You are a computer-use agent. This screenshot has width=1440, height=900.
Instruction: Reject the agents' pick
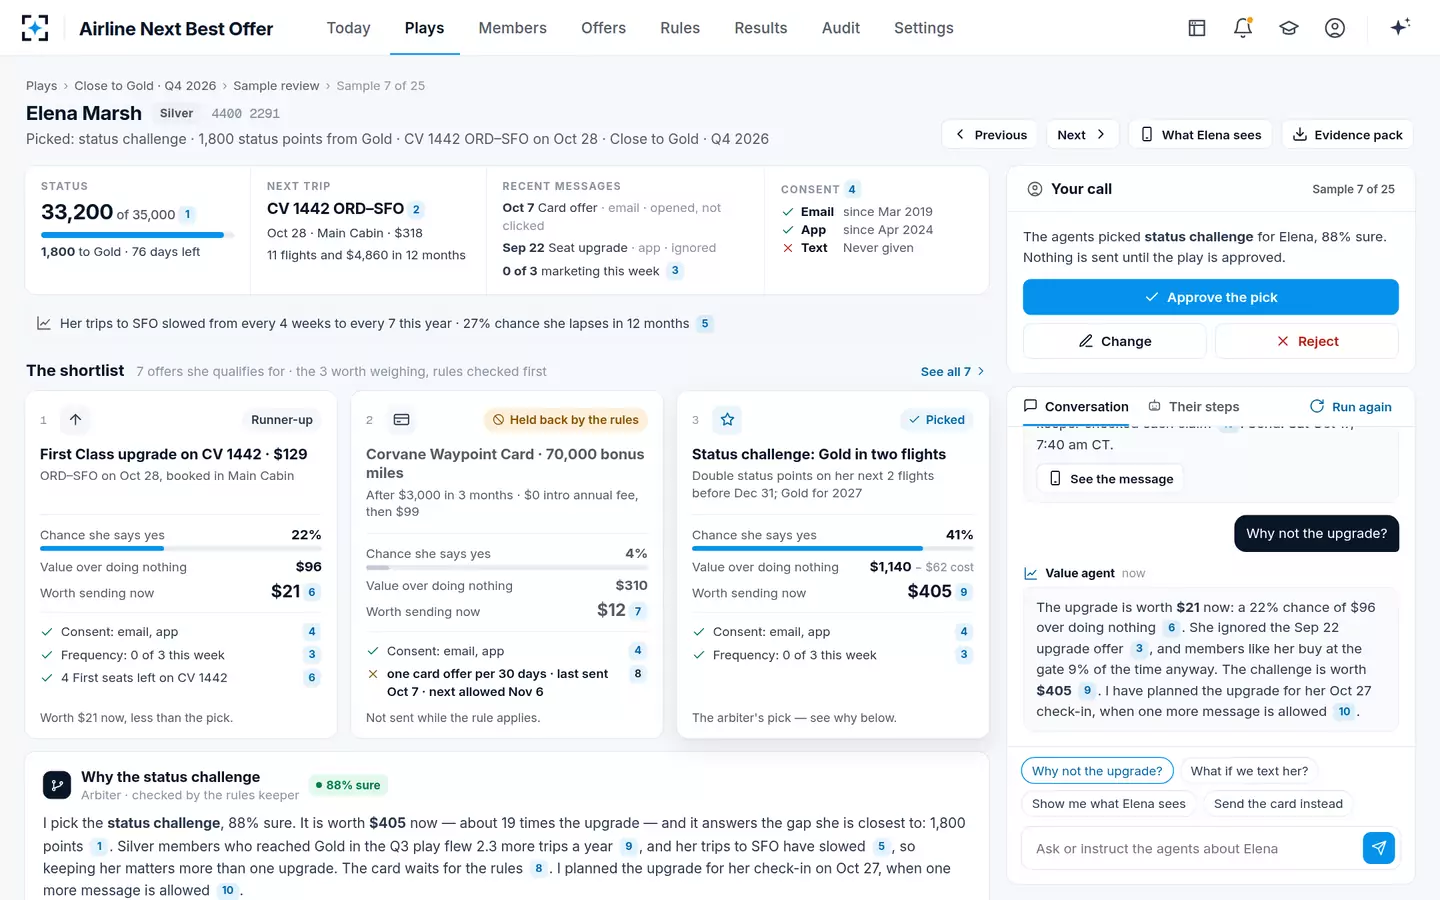click(x=1306, y=341)
